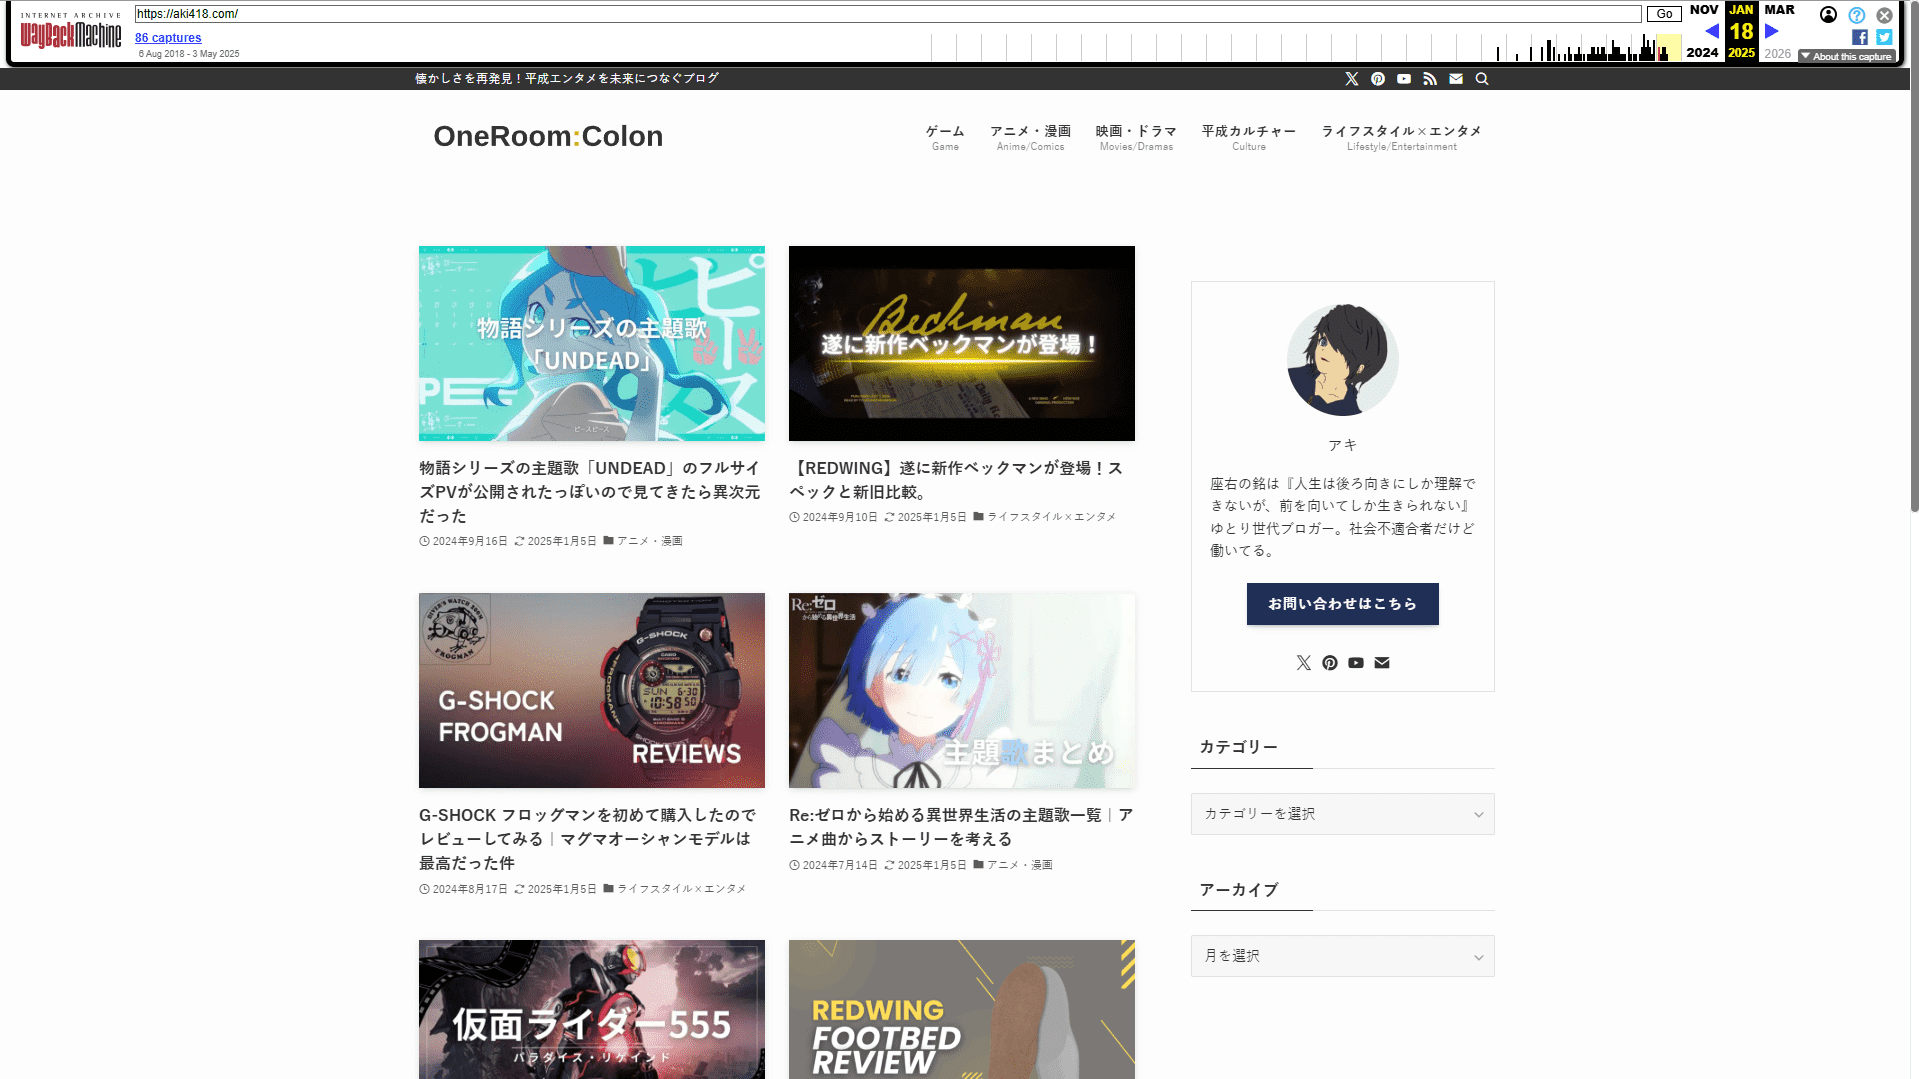
Task: Click the Wayback Go button
Action: point(1664,14)
